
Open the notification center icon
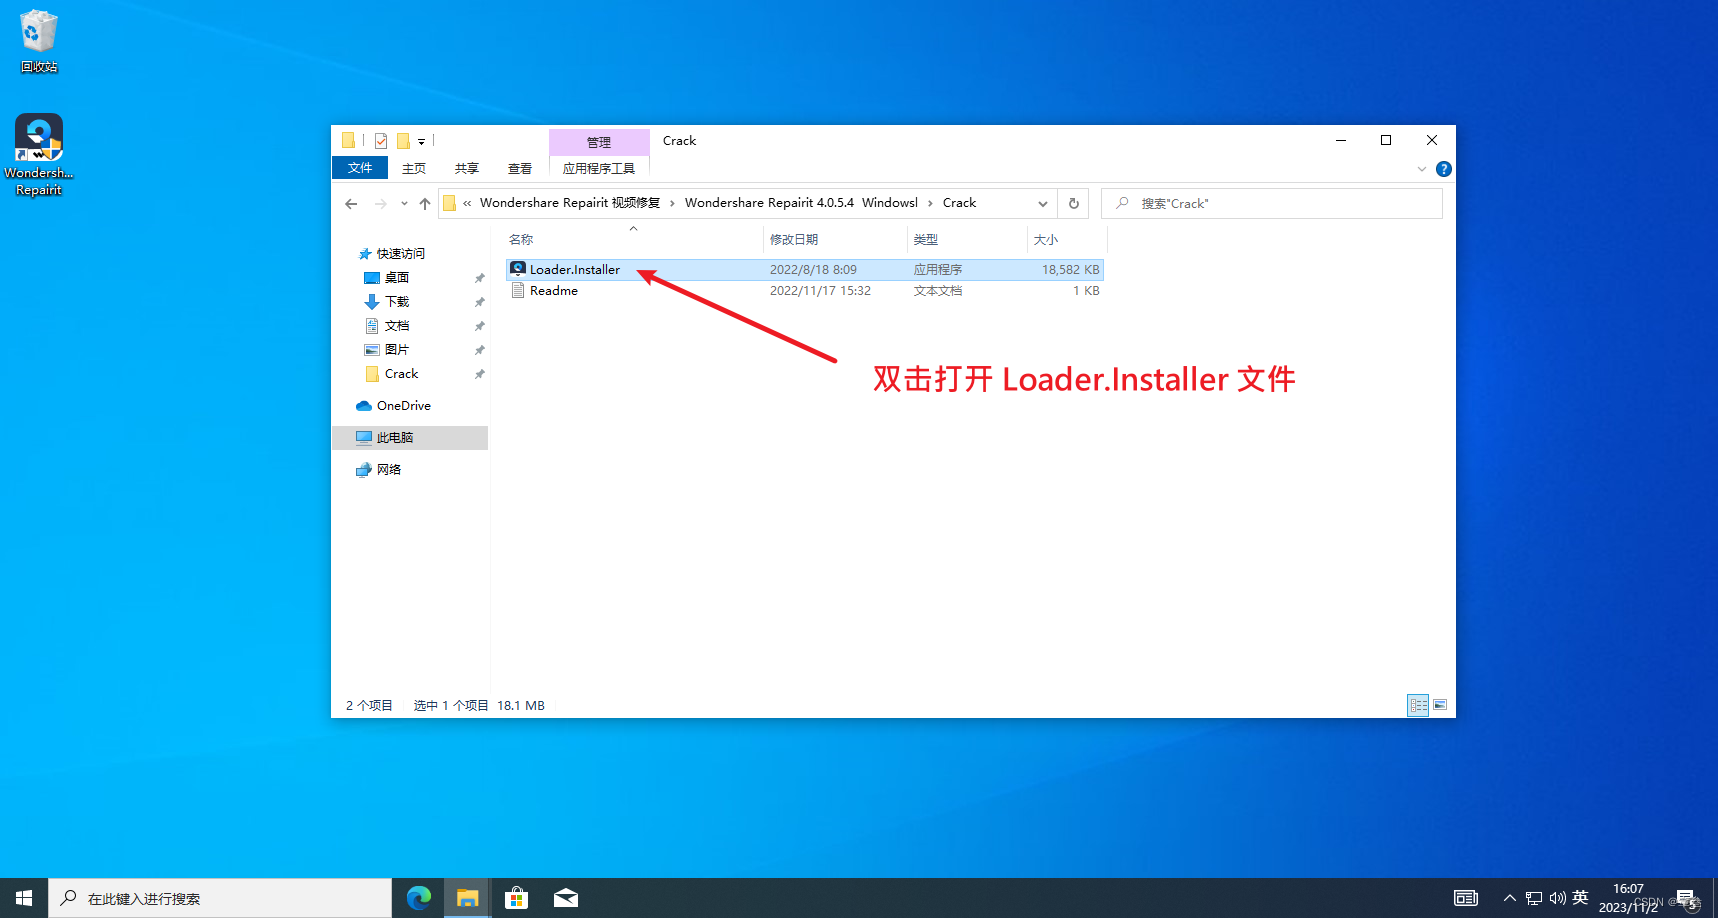pos(1687,898)
